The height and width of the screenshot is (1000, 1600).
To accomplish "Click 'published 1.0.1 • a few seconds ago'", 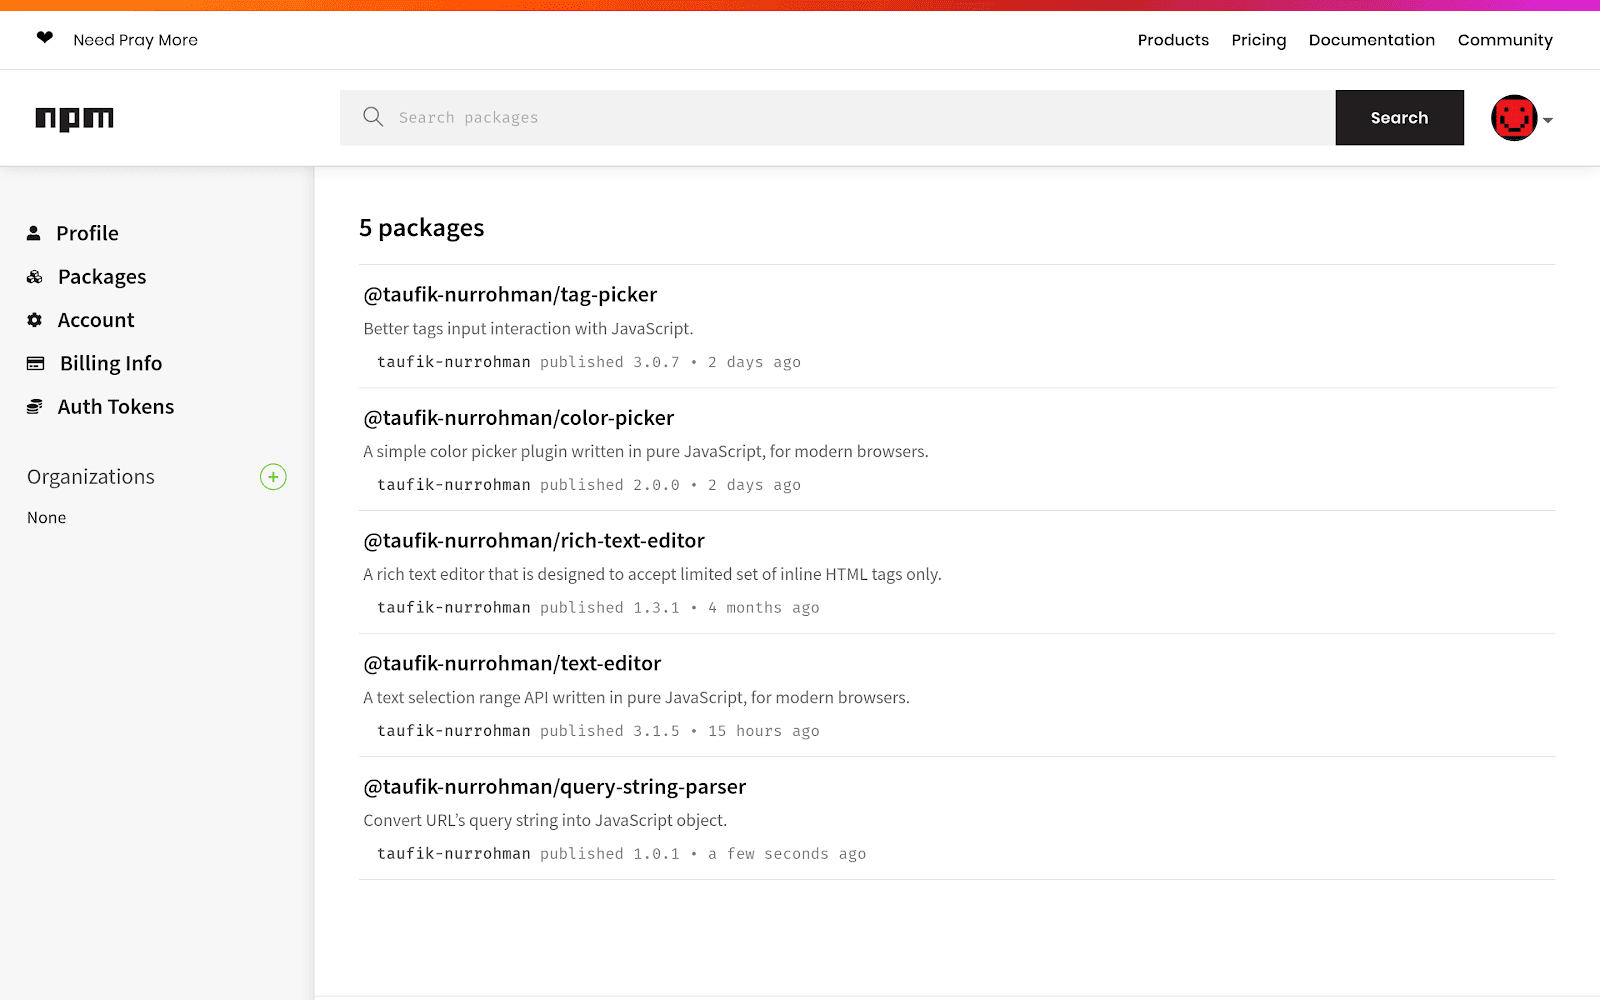I will (x=703, y=854).
